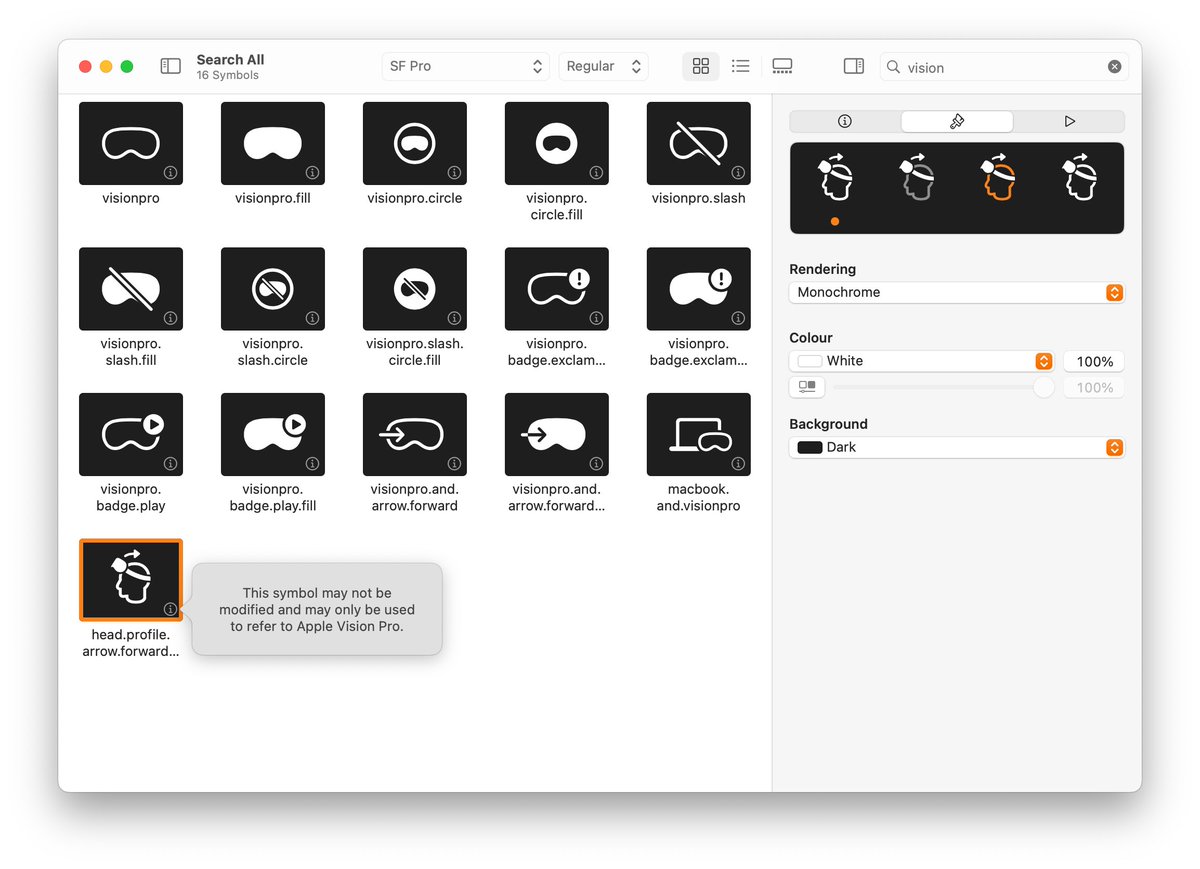Select the visionpro.slash.circle.fill symbol

point(415,289)
